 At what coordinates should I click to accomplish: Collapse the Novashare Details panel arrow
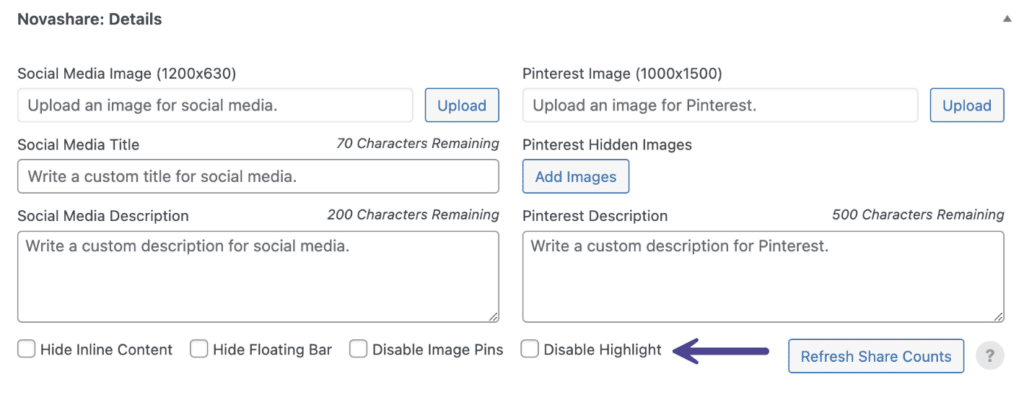[1006, 20]
